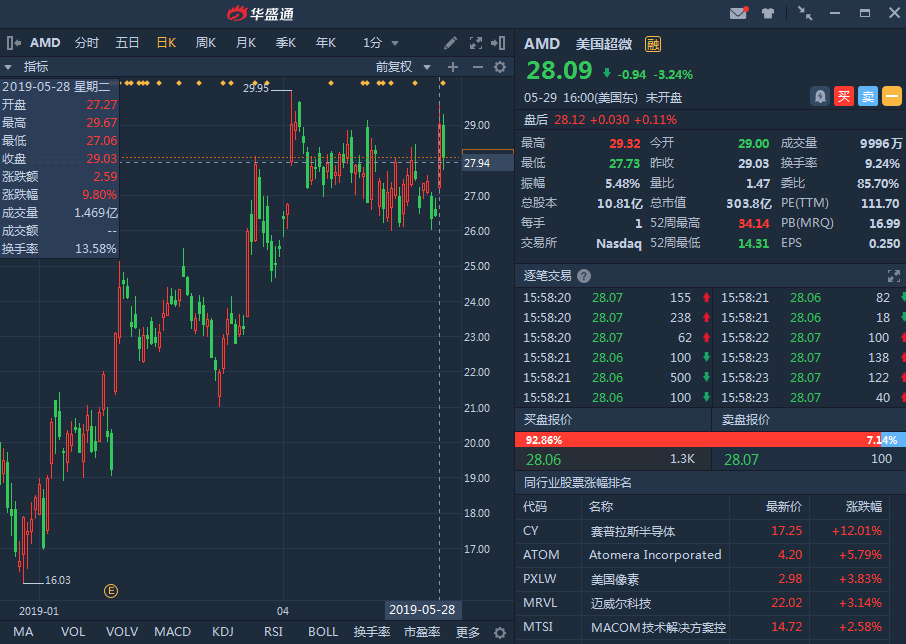Zoom out chart with minus icon

[x=476, y=67]
